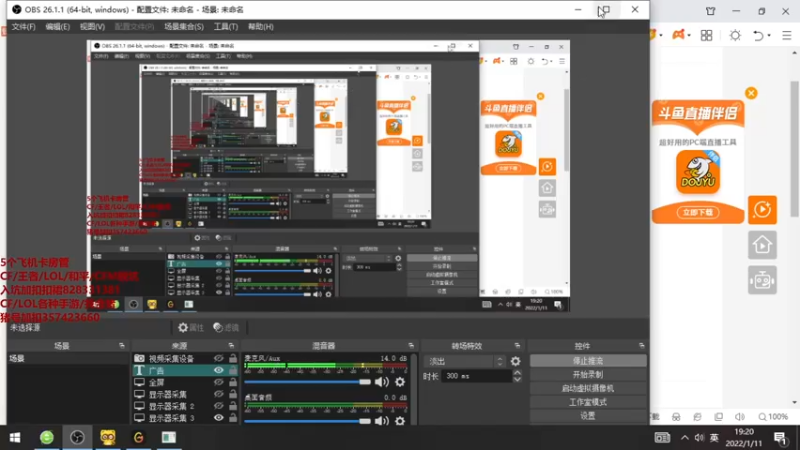This screenshot has width=800, height=450.
Task: Open dropdown arrow beside gamepad icon
Action: [689, 35]
